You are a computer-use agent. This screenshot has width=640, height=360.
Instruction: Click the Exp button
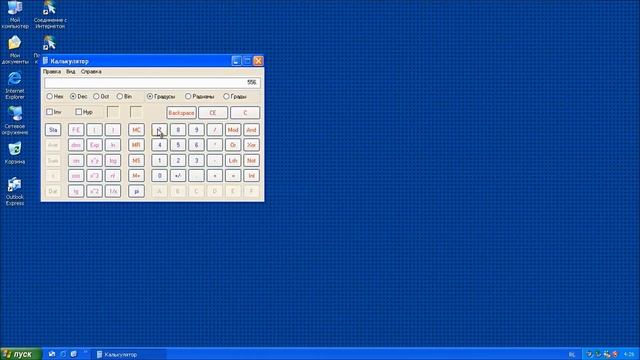coord(94,145)
